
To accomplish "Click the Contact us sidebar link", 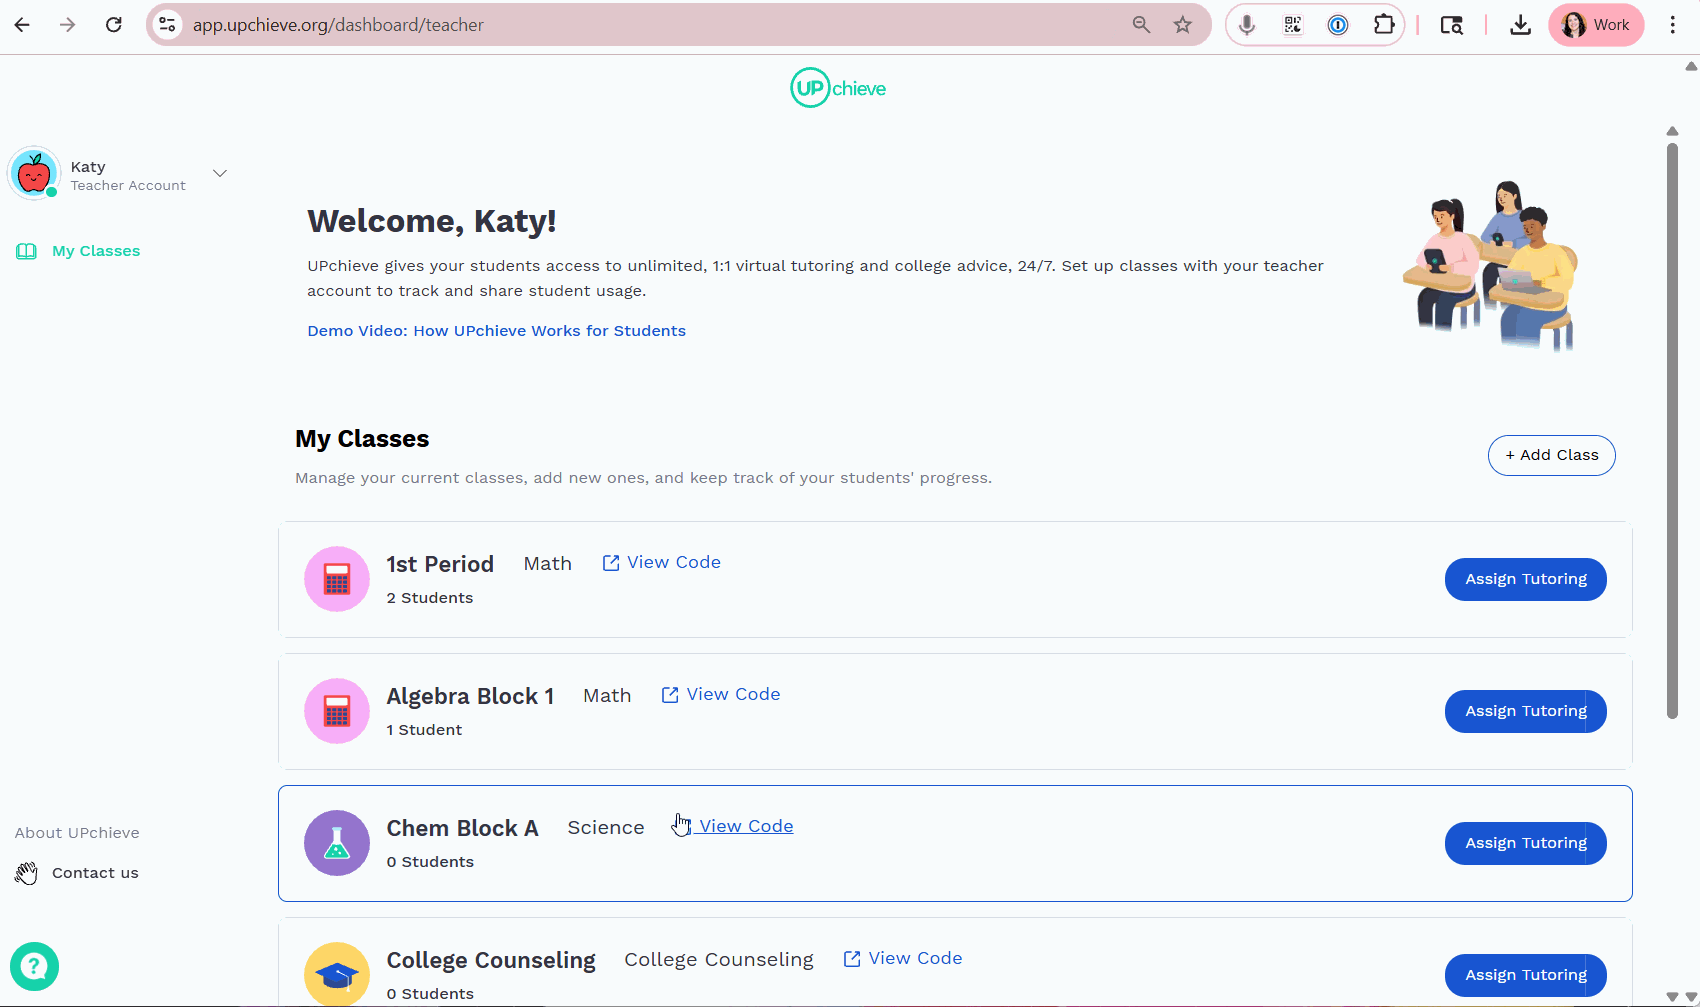I will (x=95, y=873).
